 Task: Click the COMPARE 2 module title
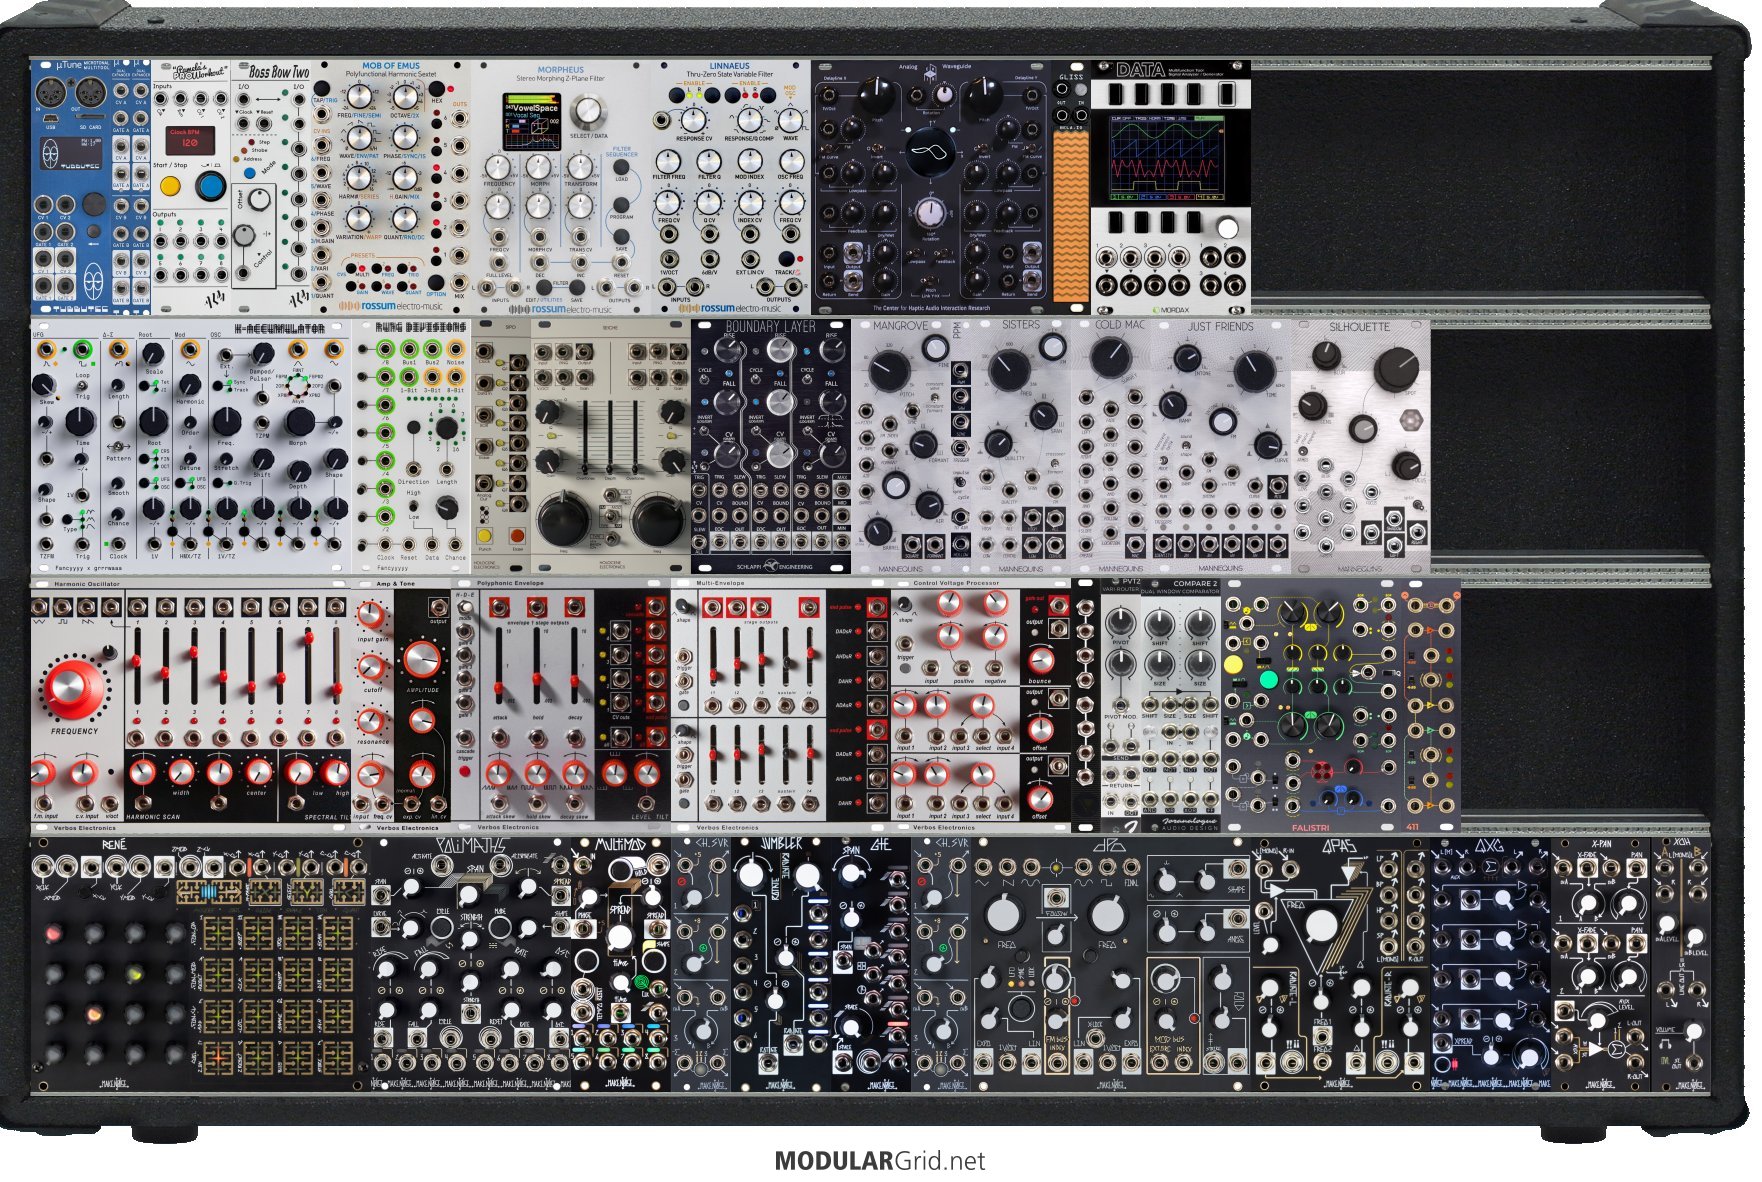point(1194,583)
